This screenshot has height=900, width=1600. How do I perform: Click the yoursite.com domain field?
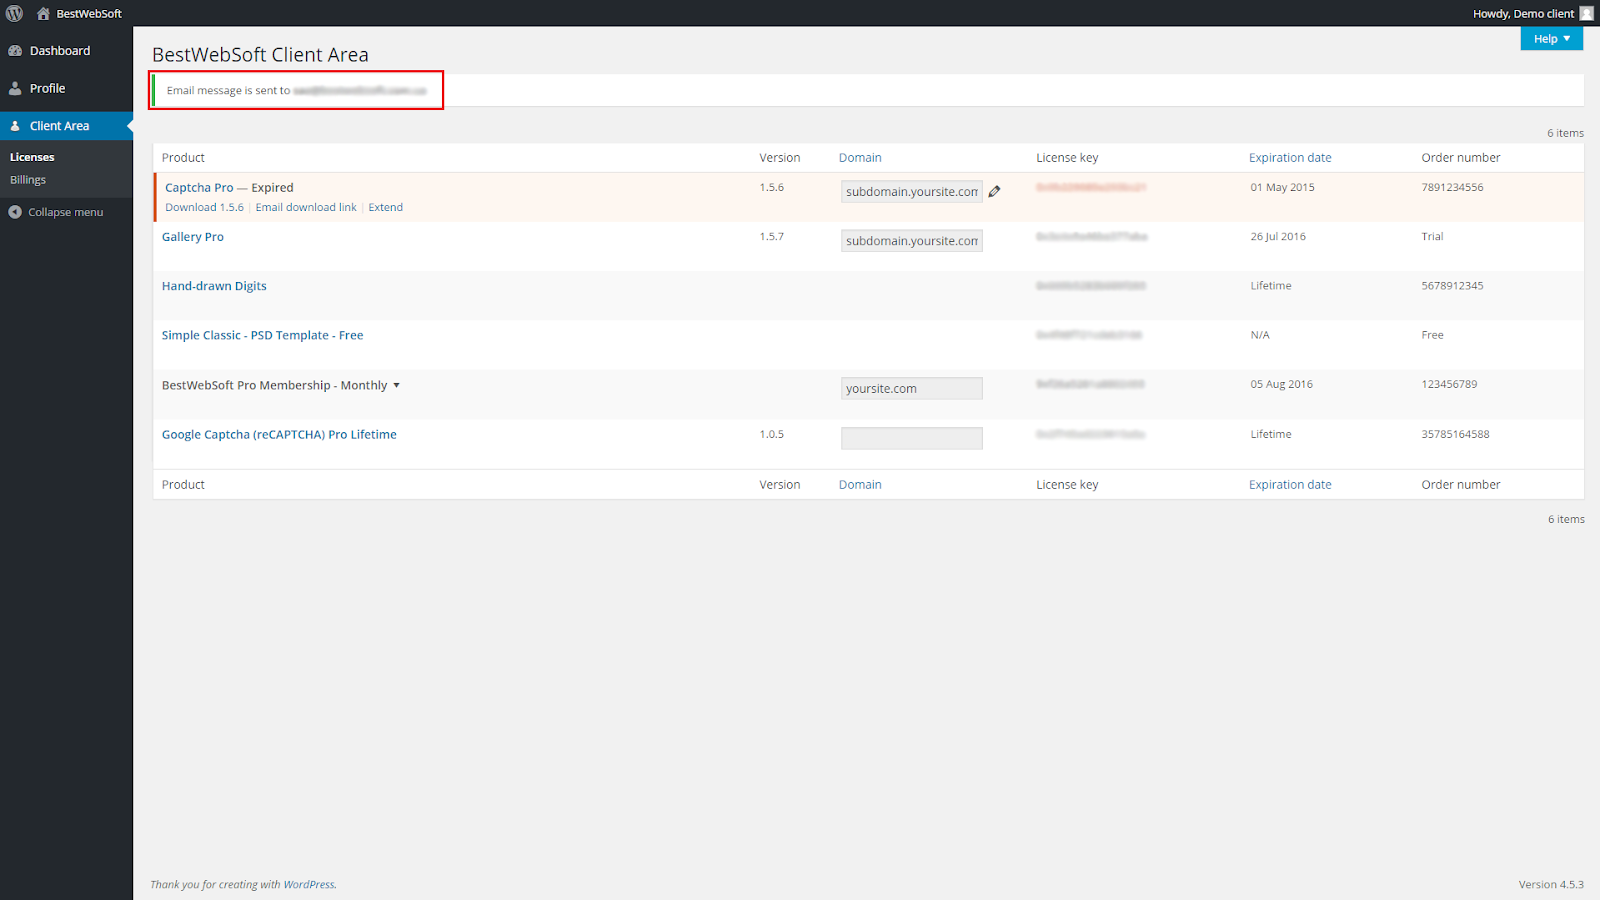tap(912, 388)
